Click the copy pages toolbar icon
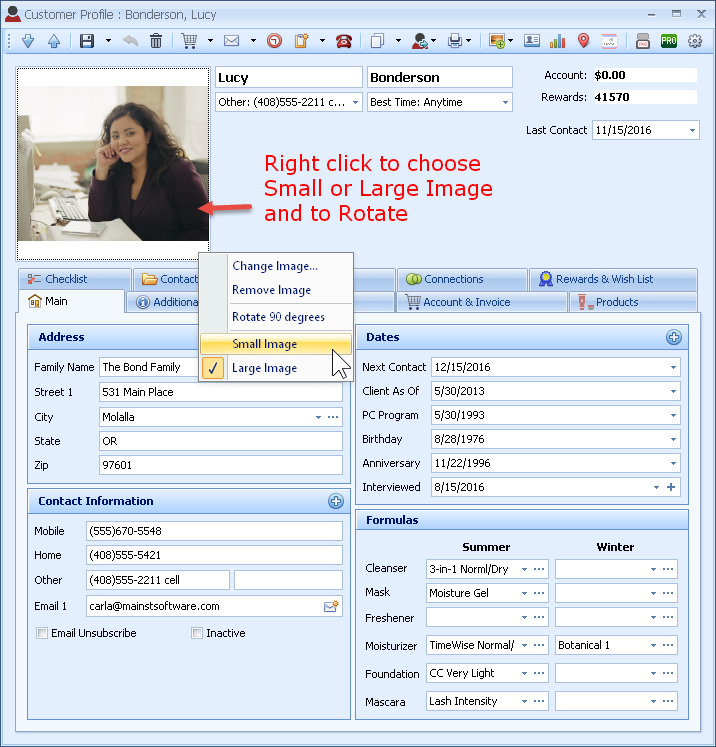Viewport: 716px width, 747px height. point(377,41)
